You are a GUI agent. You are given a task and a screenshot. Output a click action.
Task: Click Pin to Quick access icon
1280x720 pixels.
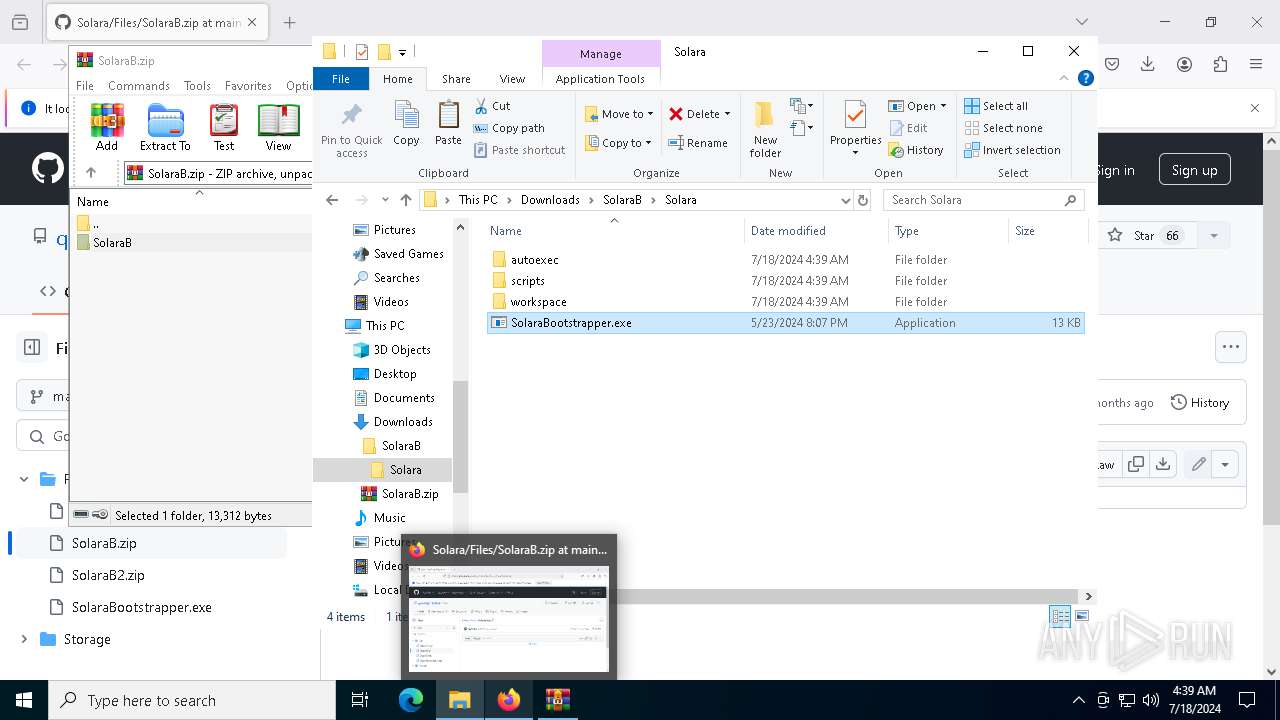351,129
